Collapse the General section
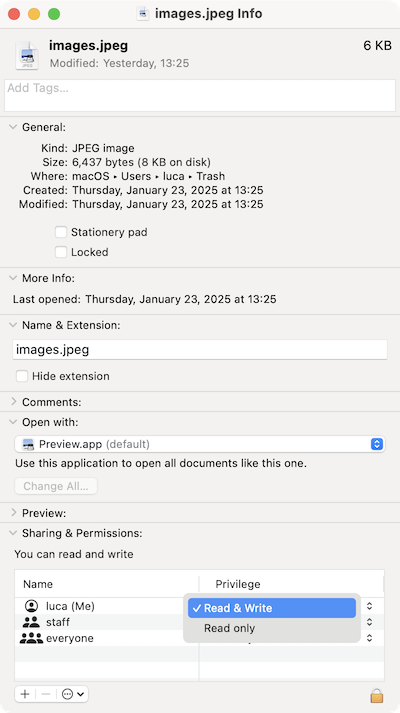Image resolution: width=400 pixels, height=713 pixels. coord(13,127)
